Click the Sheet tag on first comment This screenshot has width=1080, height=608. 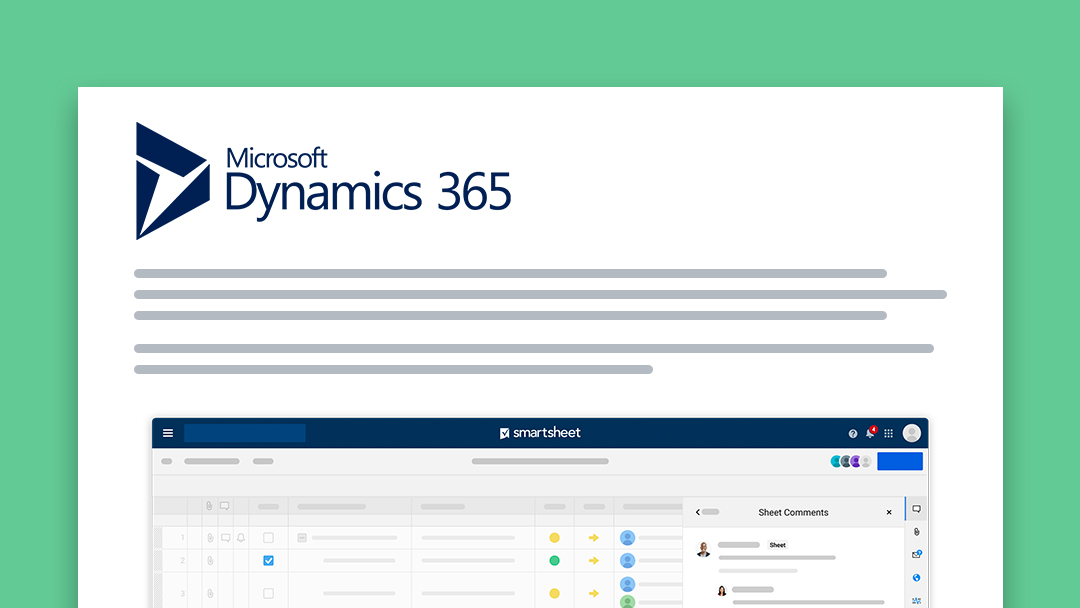pos(778,545)
